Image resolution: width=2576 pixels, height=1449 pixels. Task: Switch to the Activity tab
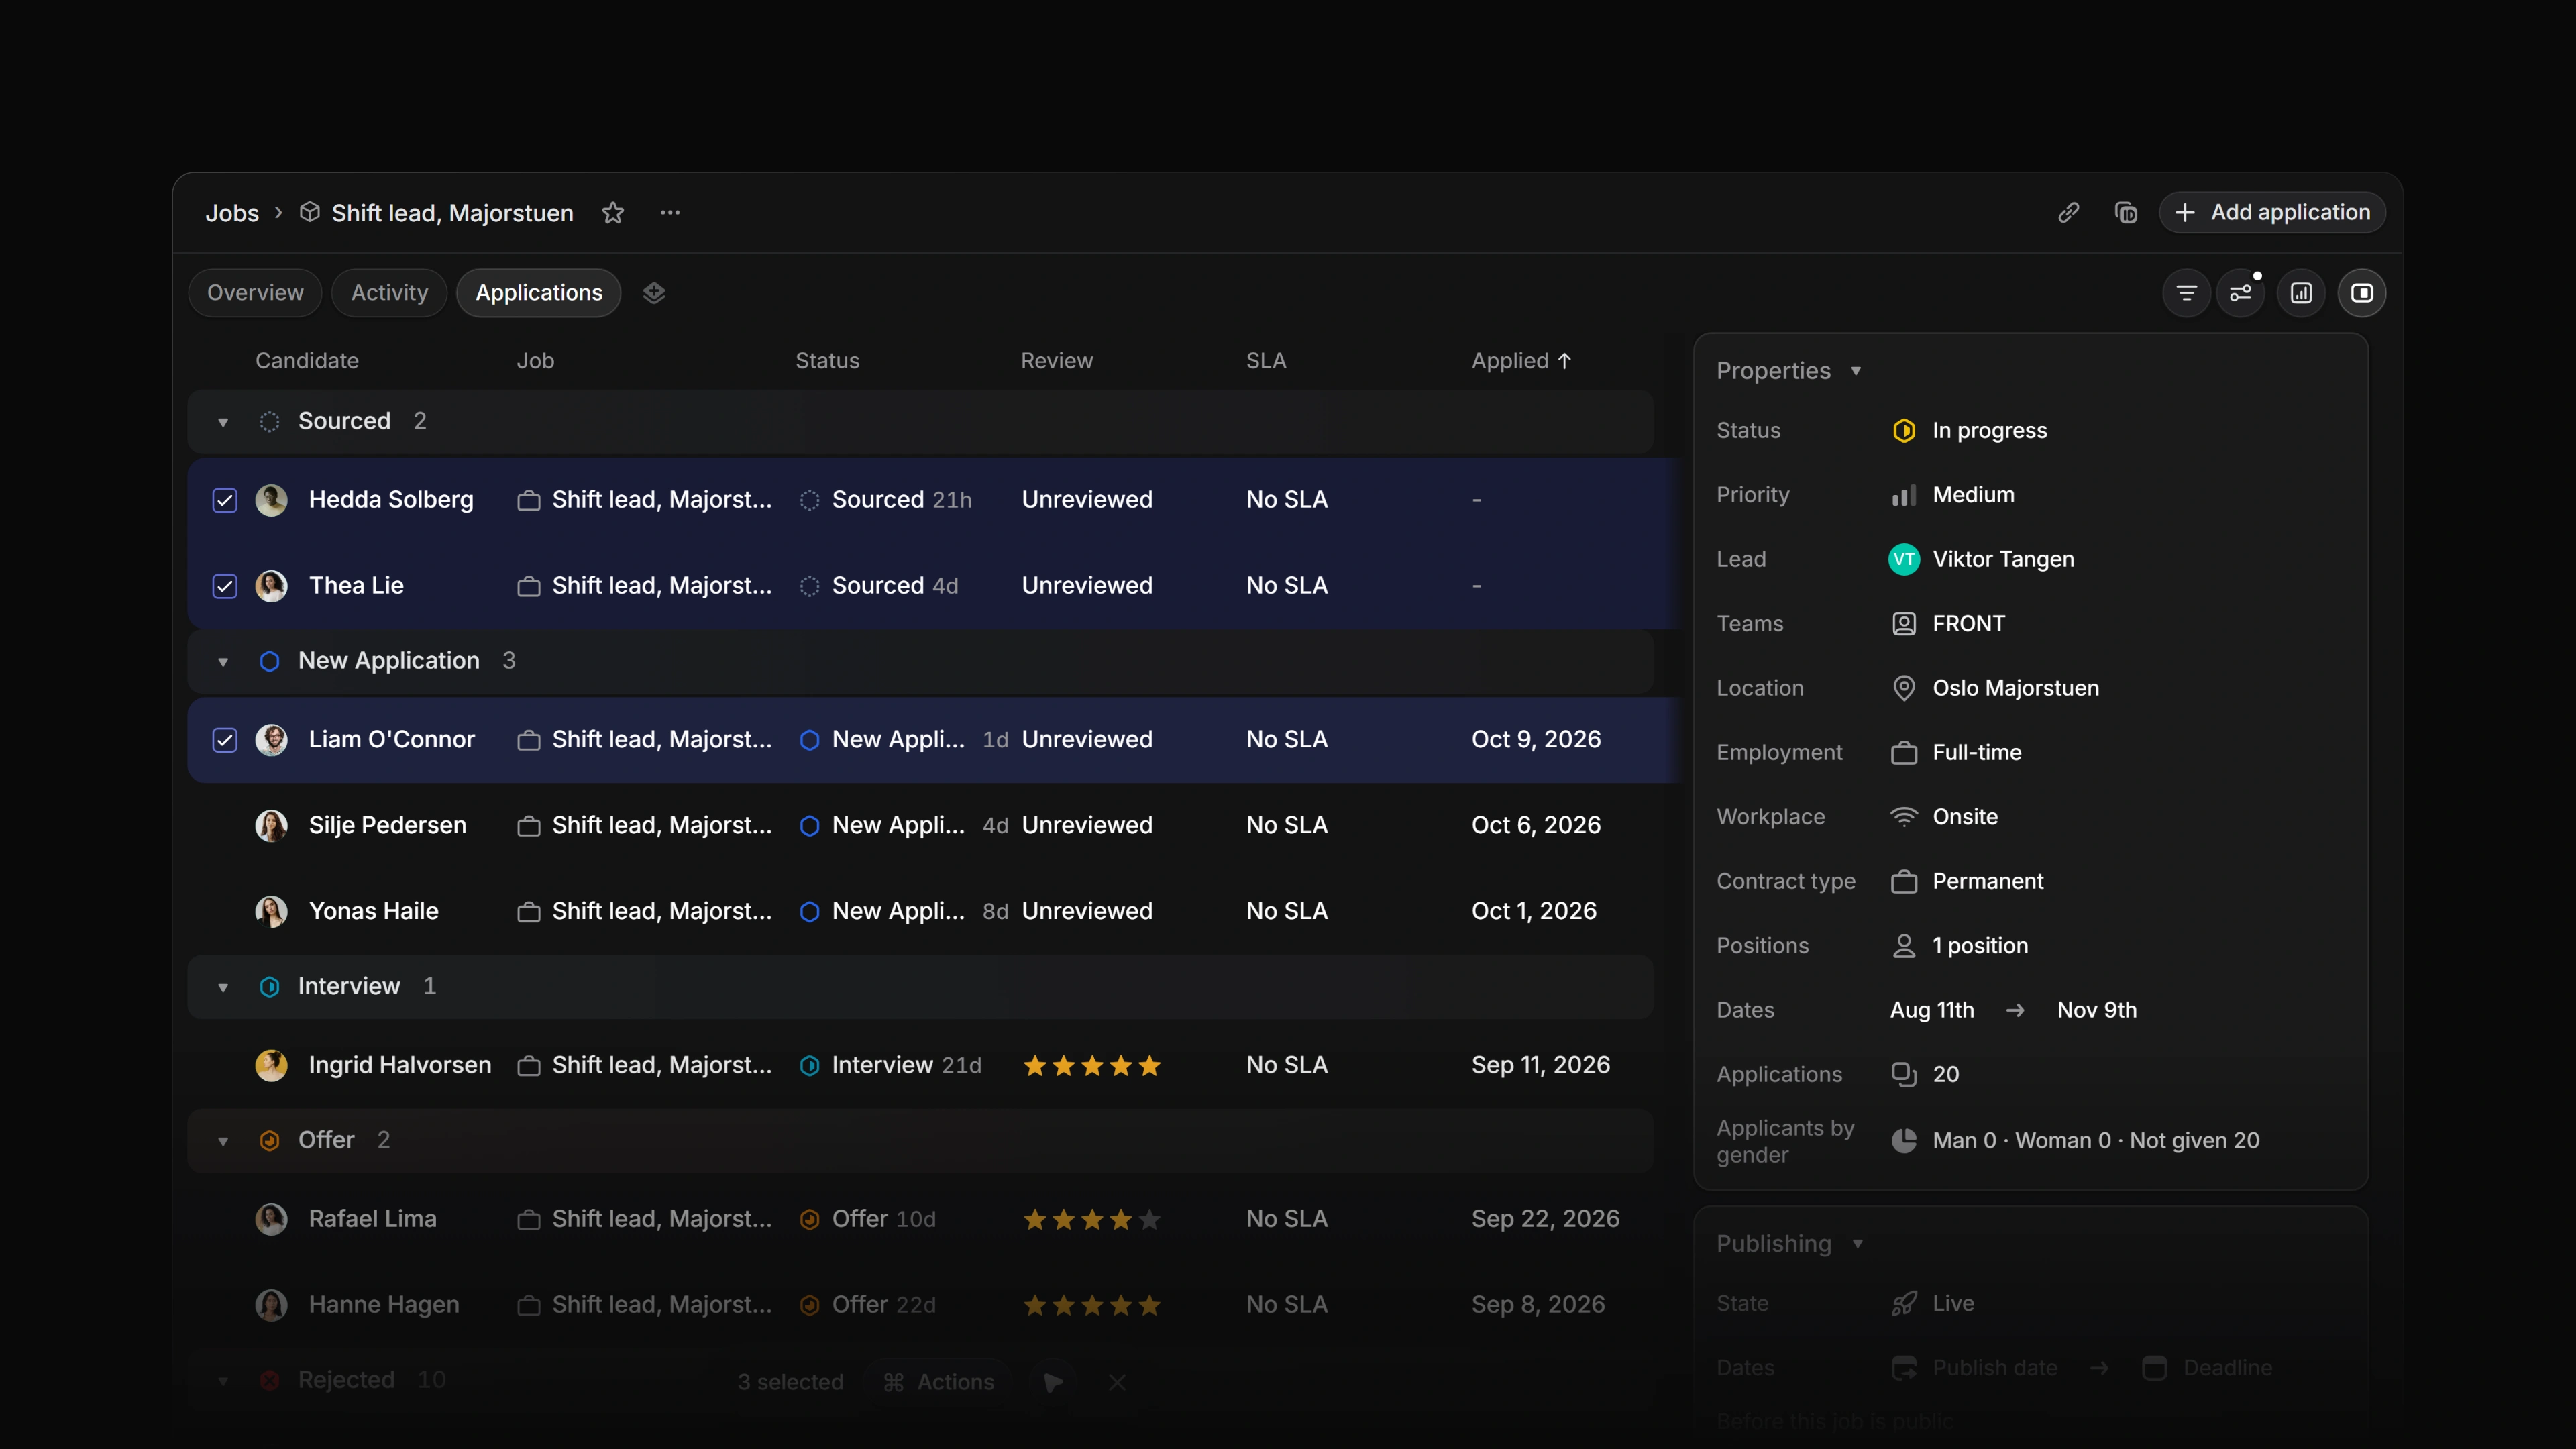tap(389, 293)
